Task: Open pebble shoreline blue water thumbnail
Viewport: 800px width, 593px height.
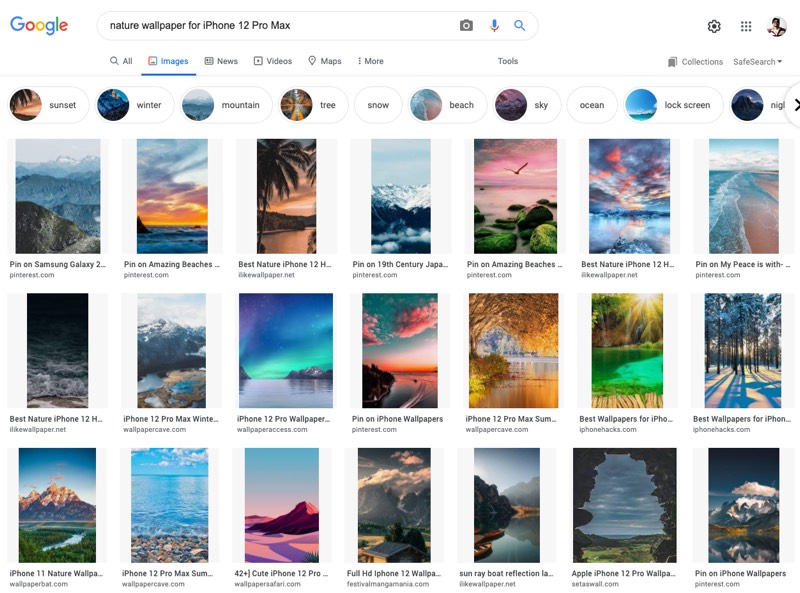Action: [x=169, y=505]
